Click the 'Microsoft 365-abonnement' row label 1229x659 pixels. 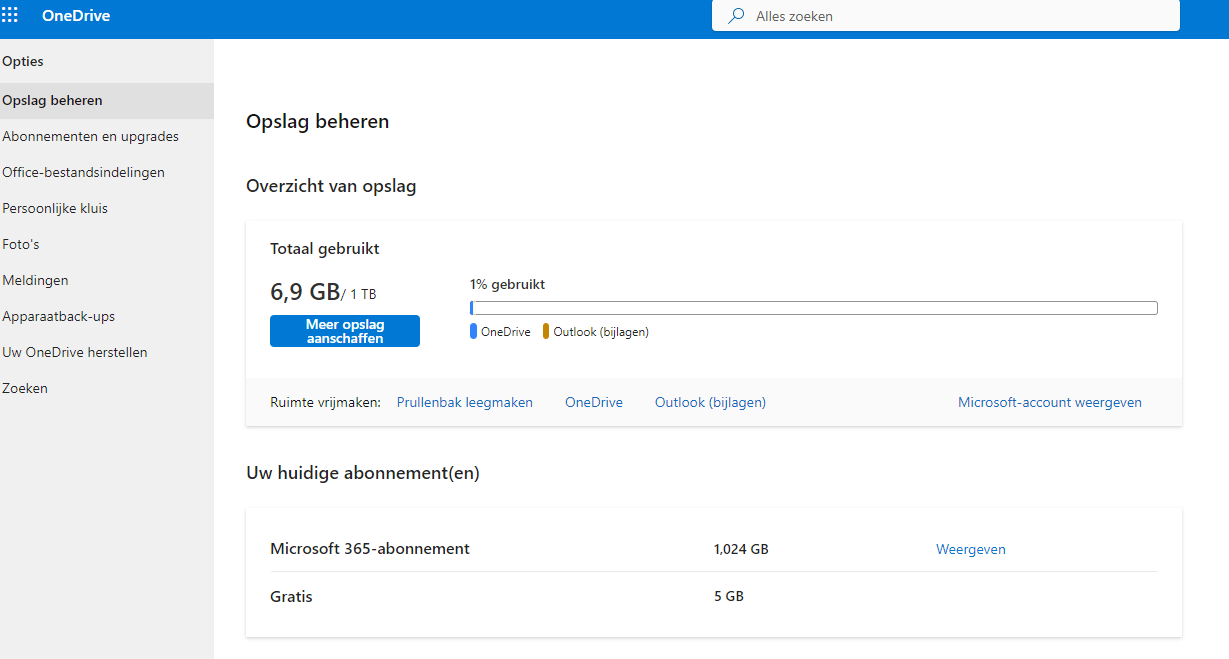click(370, 548)
